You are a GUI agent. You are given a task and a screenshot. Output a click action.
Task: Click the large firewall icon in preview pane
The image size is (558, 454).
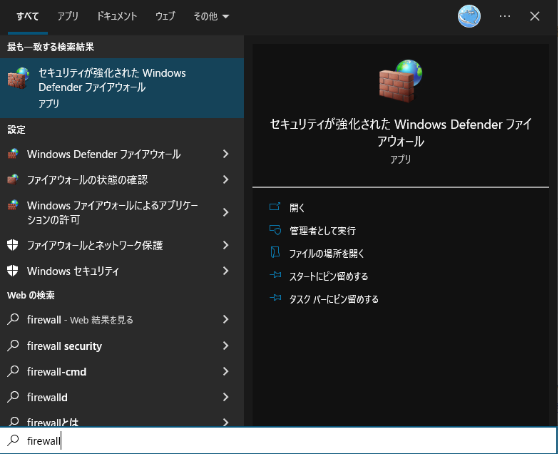point(401,81)
